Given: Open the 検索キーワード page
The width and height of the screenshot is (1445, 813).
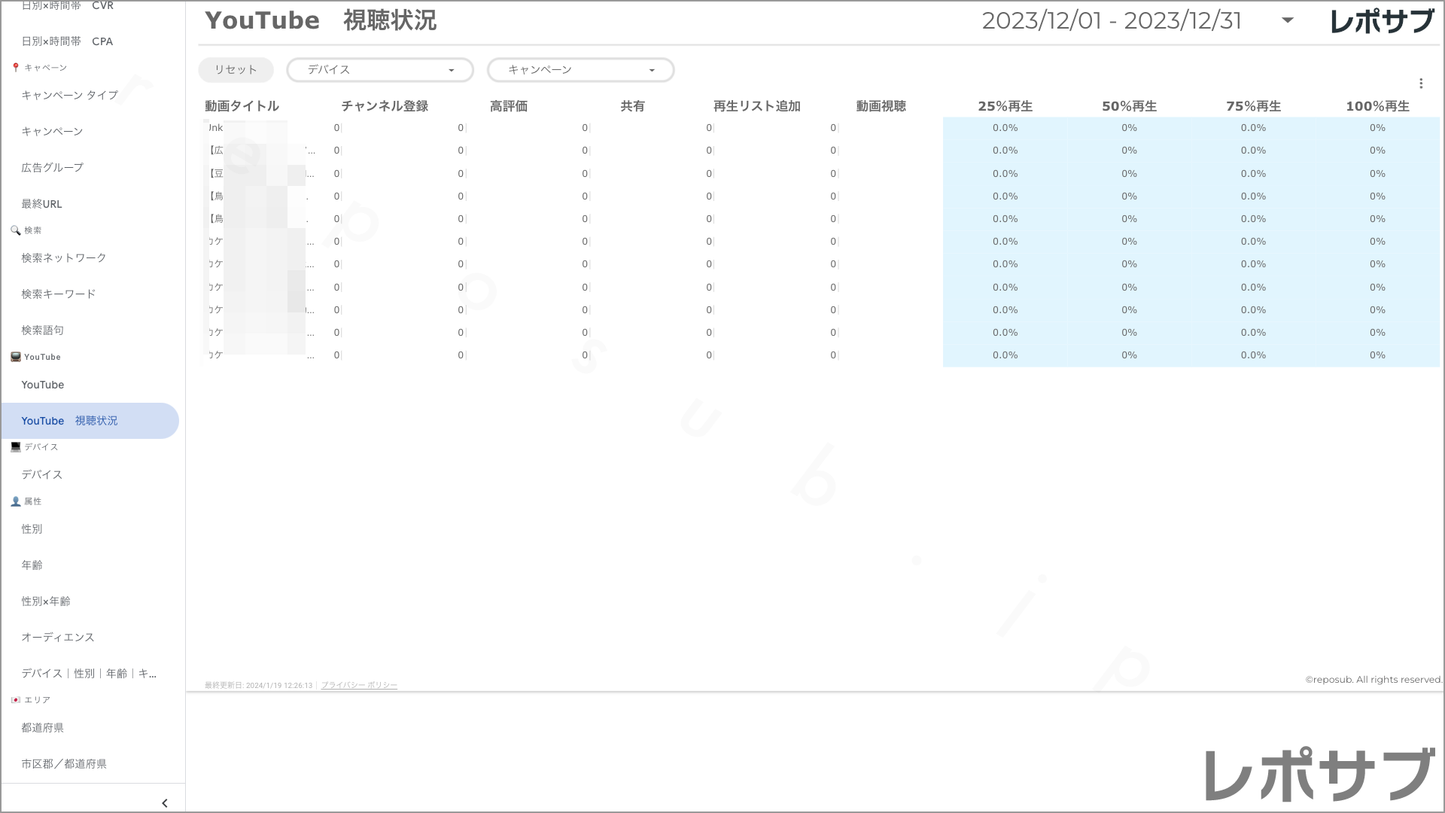Looking at the screenshot, I should pos(59,294).
